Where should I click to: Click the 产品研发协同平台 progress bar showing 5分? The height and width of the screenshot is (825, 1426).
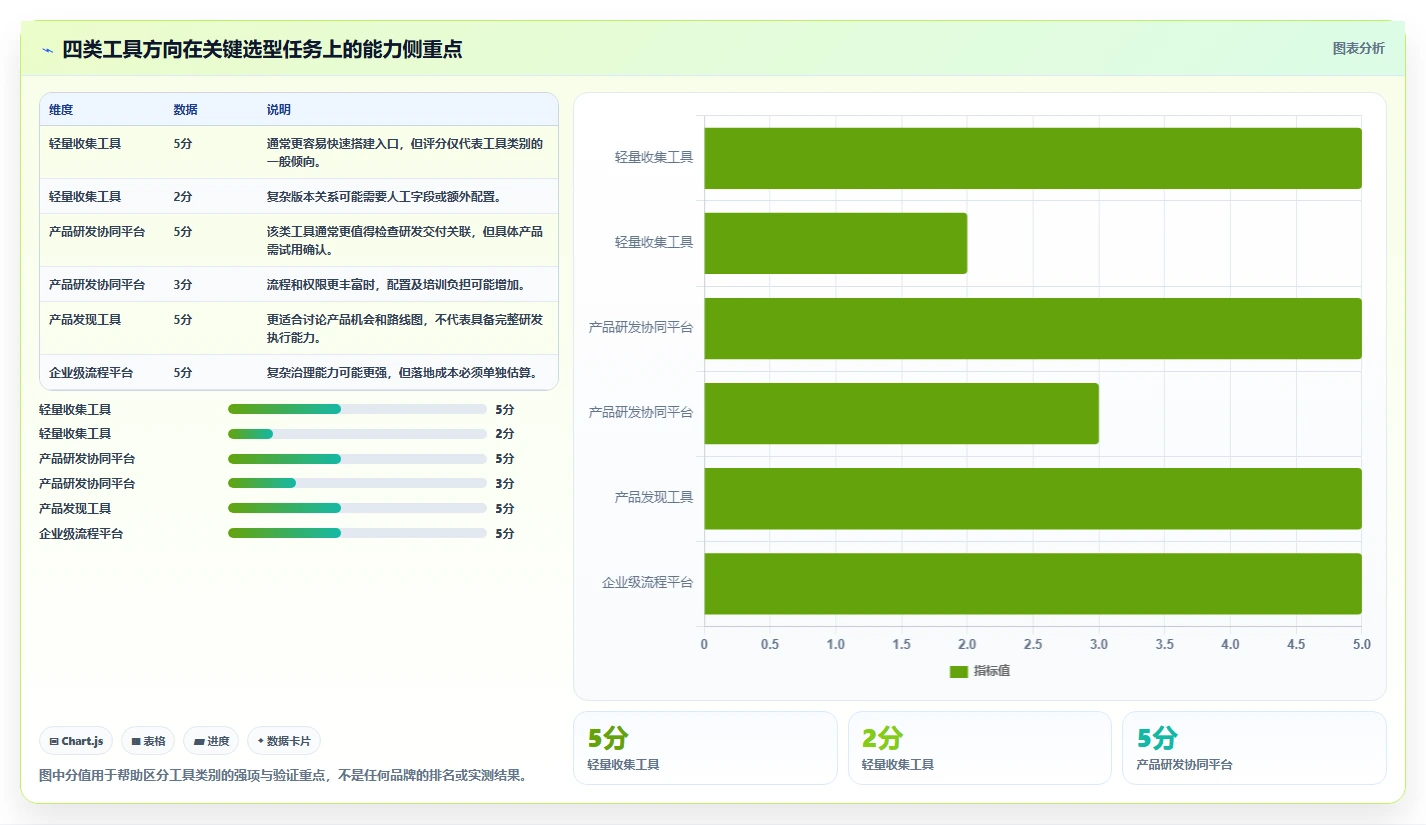coord(357,459)
